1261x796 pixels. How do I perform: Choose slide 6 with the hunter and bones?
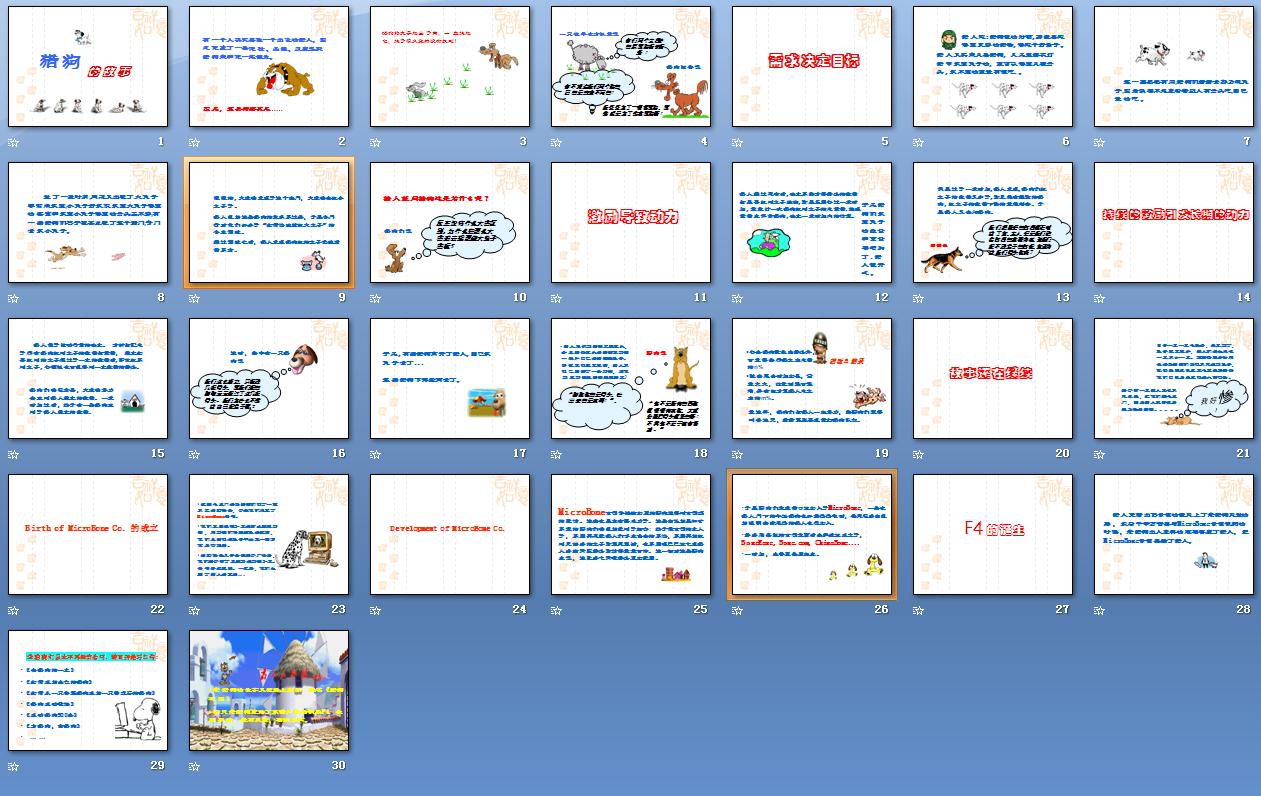tap(993, 66)
